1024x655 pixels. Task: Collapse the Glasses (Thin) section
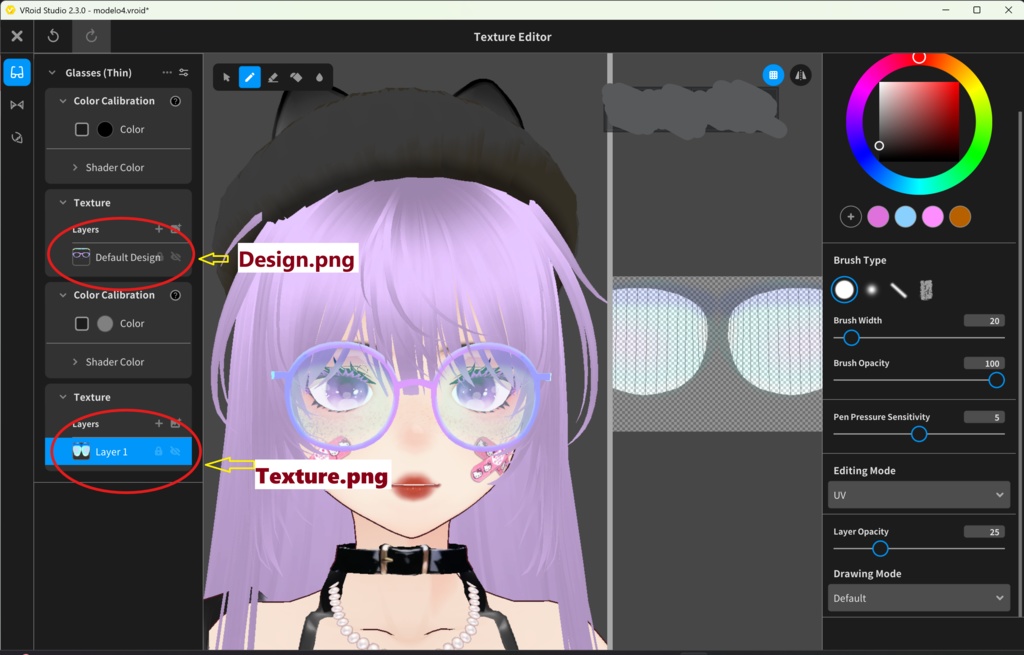tap(52, 72)
